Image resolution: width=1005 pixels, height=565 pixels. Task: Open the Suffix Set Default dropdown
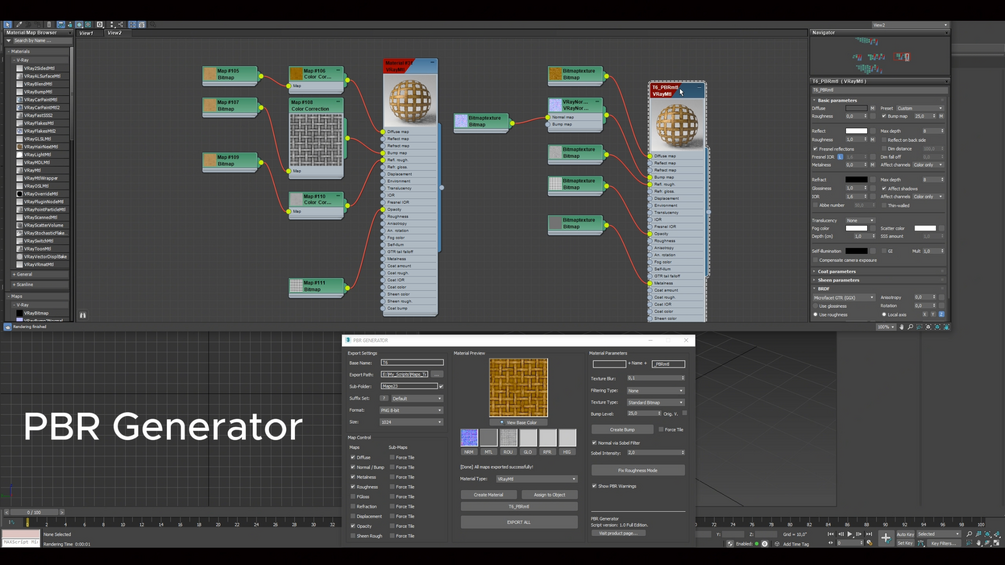pos(417,398)
